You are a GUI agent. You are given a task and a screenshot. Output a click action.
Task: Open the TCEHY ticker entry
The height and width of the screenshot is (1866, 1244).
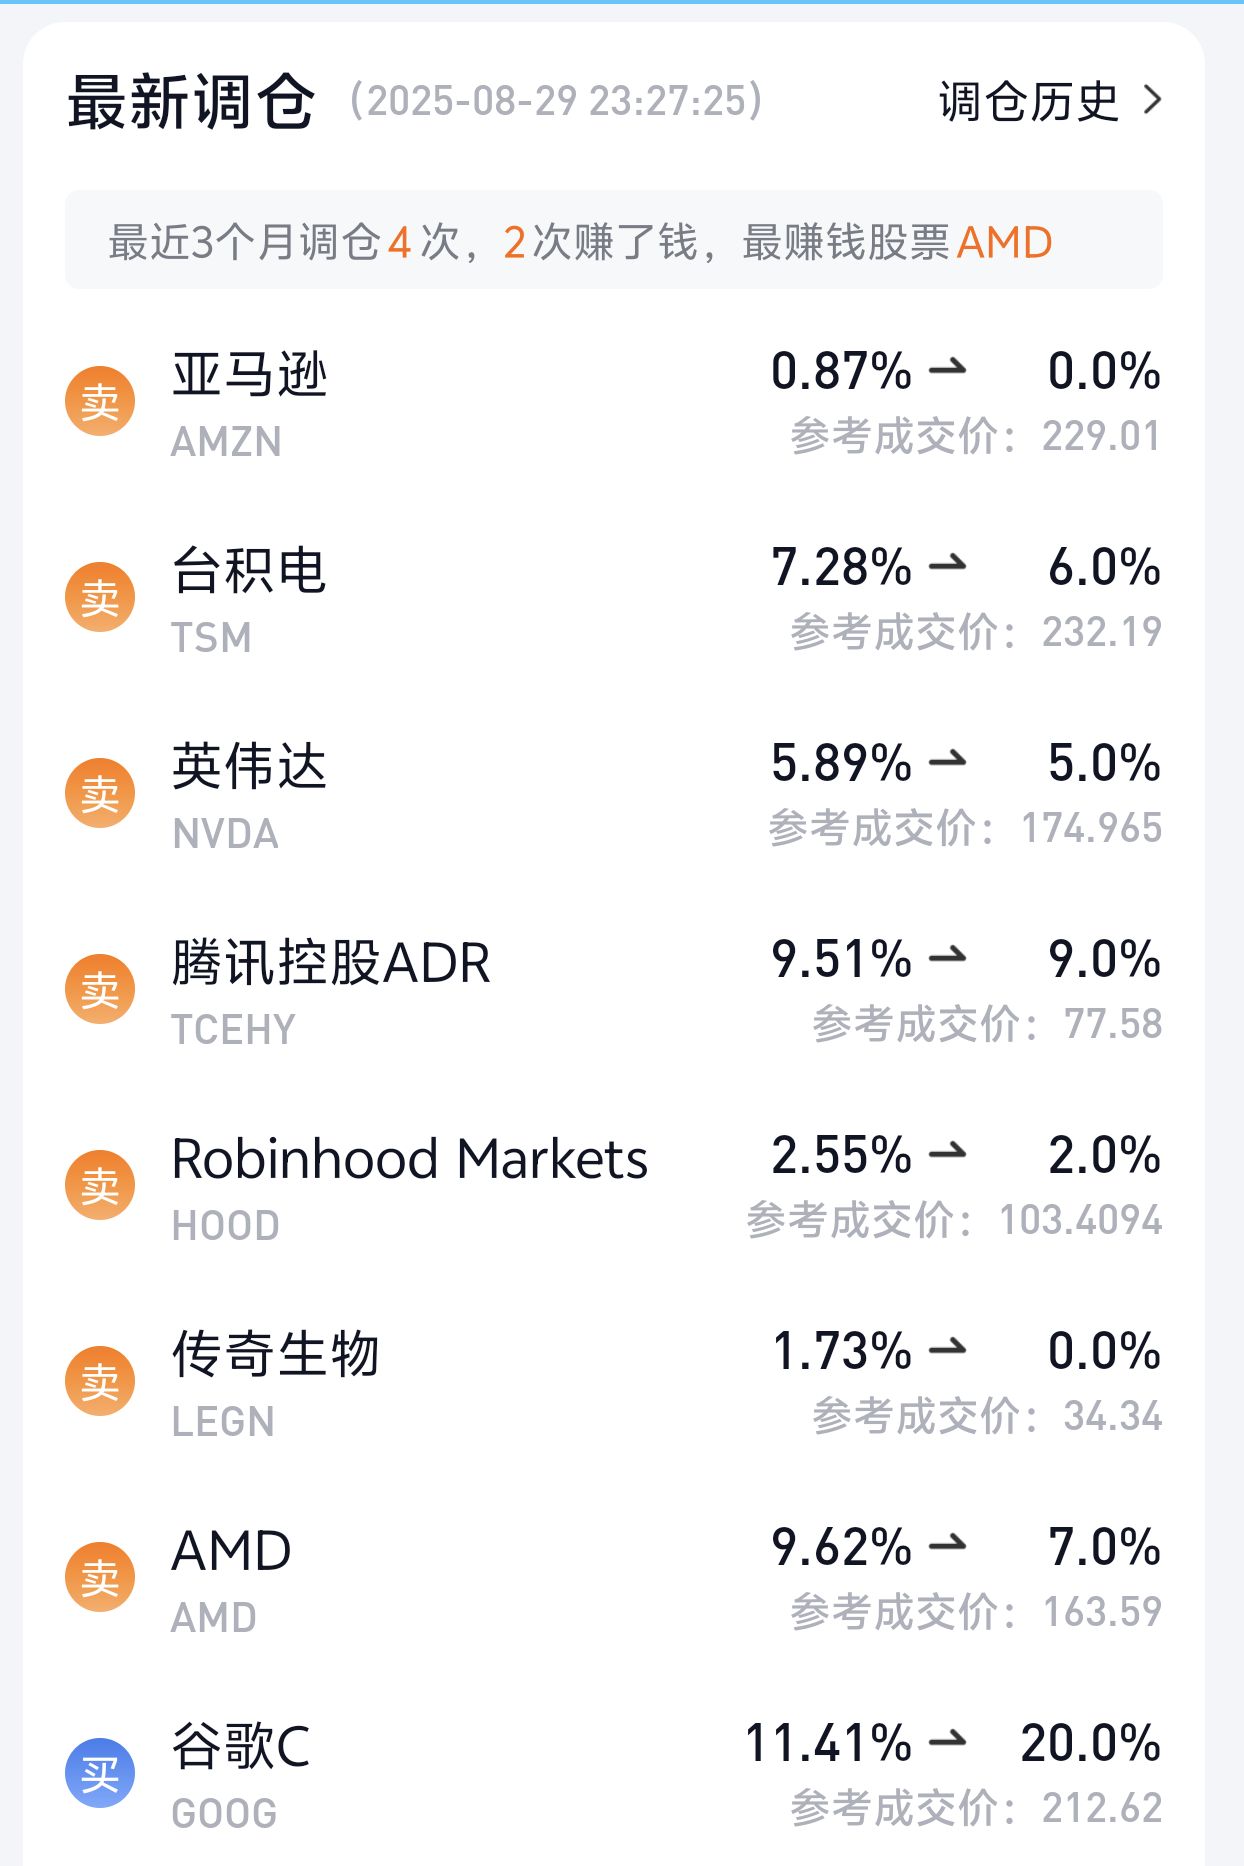233,1030
